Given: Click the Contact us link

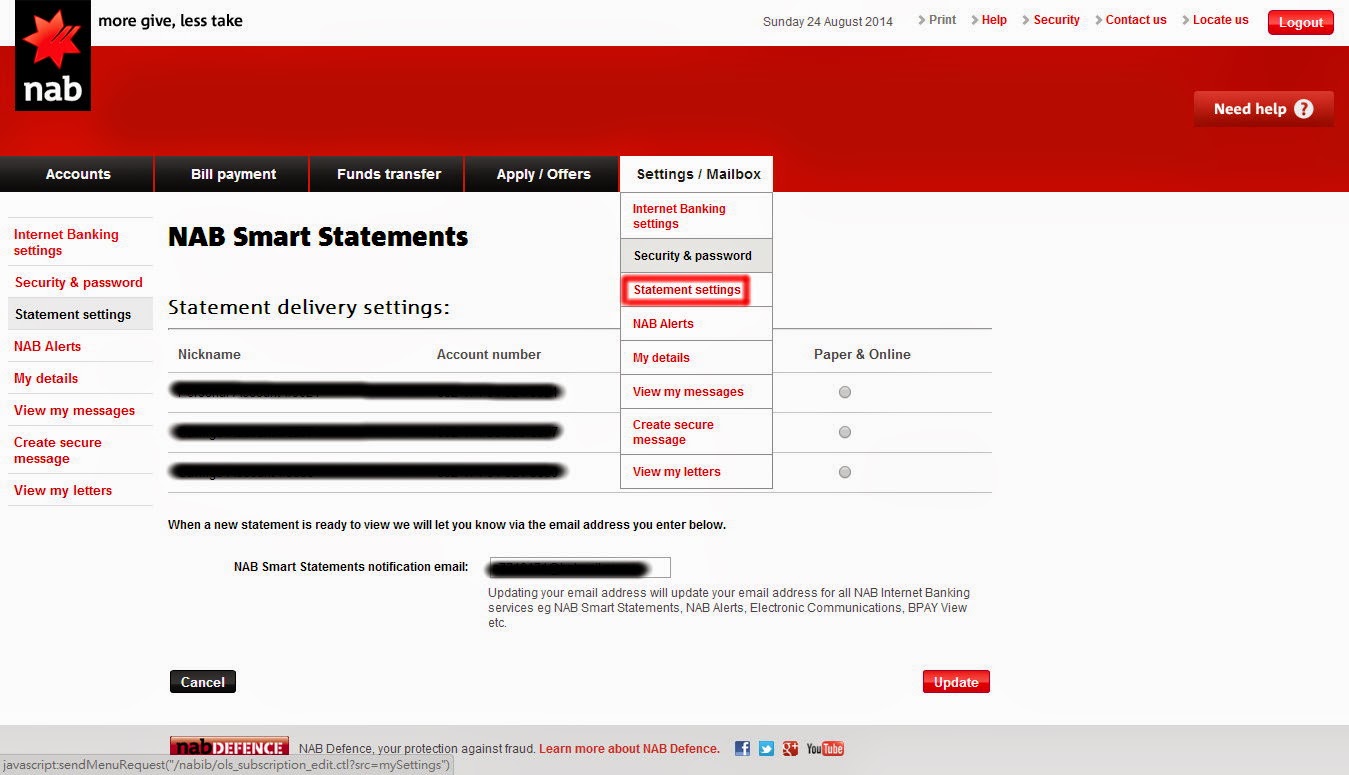Looking at the screenshot, I should [x=1135, y=20].
